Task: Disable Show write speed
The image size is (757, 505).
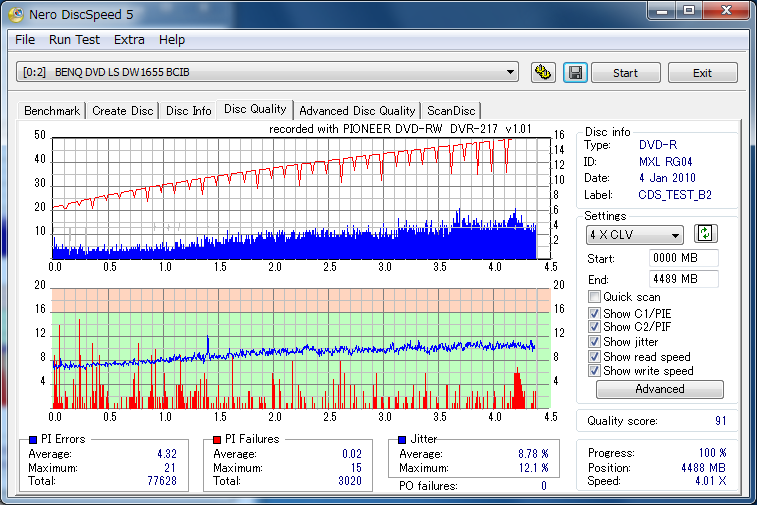Action: click(x=595, y=371)
